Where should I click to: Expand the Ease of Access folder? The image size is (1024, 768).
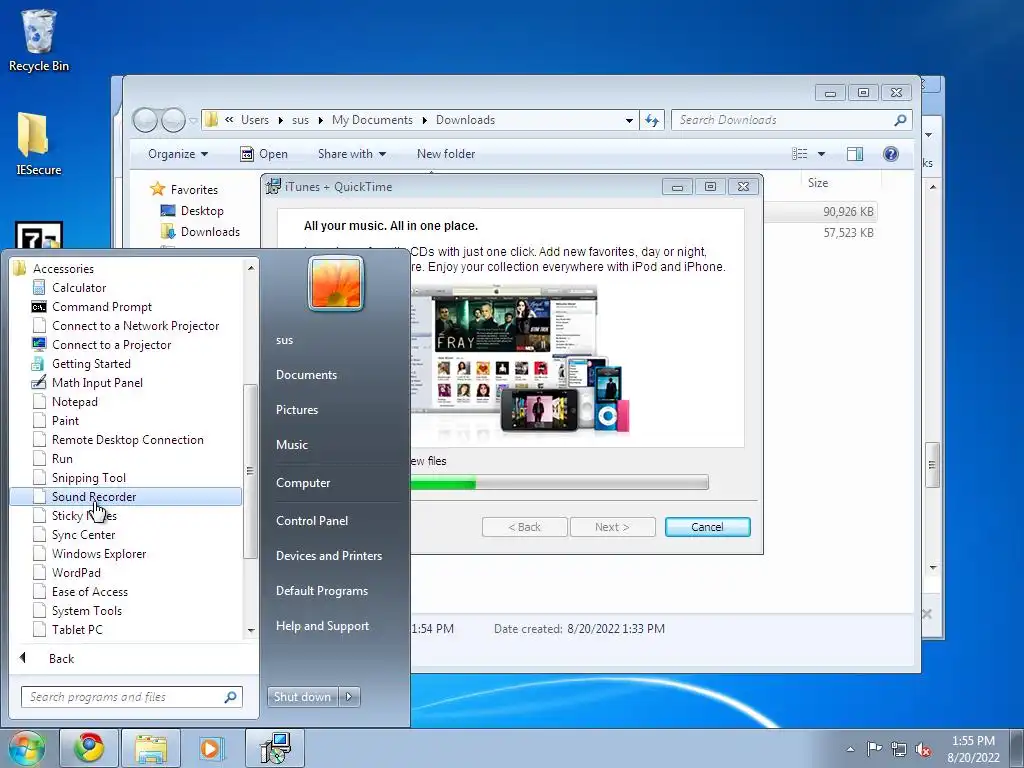(89, 591)
